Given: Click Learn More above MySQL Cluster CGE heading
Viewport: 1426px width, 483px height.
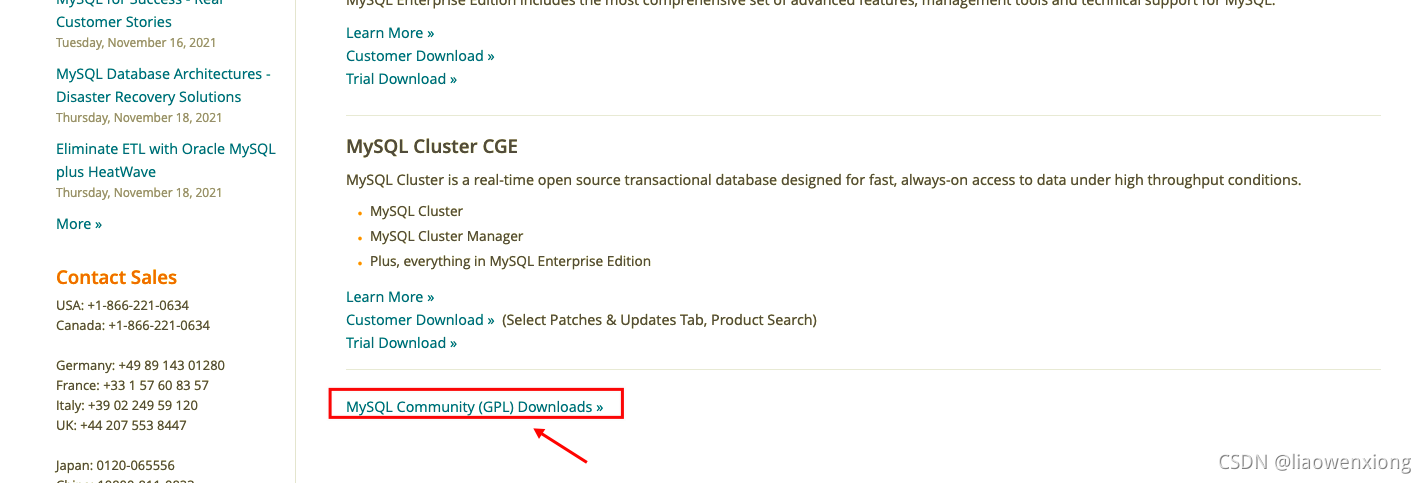Looking at the screenshot, I should [390, 33].
